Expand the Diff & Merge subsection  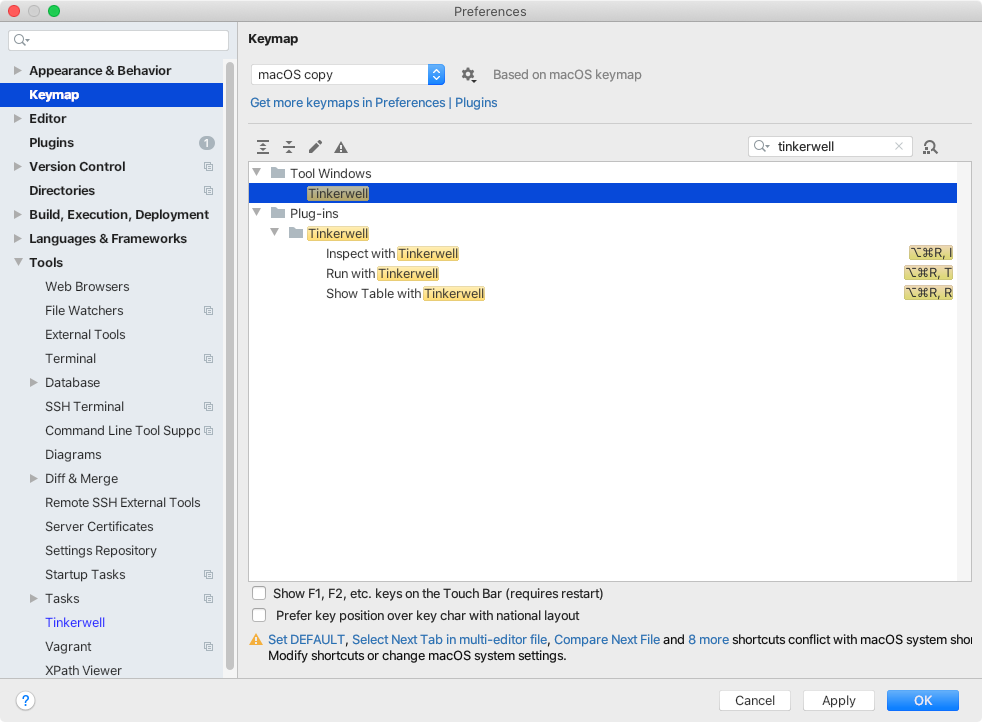[x=34, y=478]
